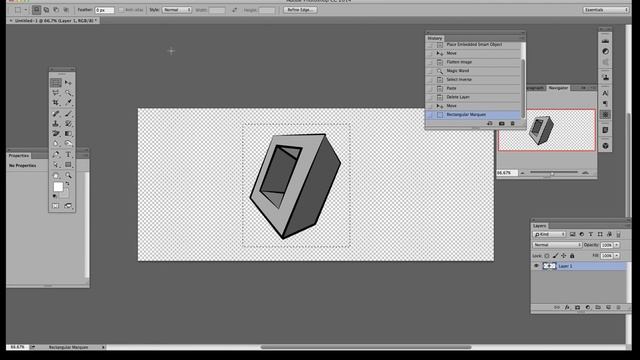Delete current history state with trash icon
This screenshot has width=640, height=360.
pyautogui.click(x=513, y=124)
